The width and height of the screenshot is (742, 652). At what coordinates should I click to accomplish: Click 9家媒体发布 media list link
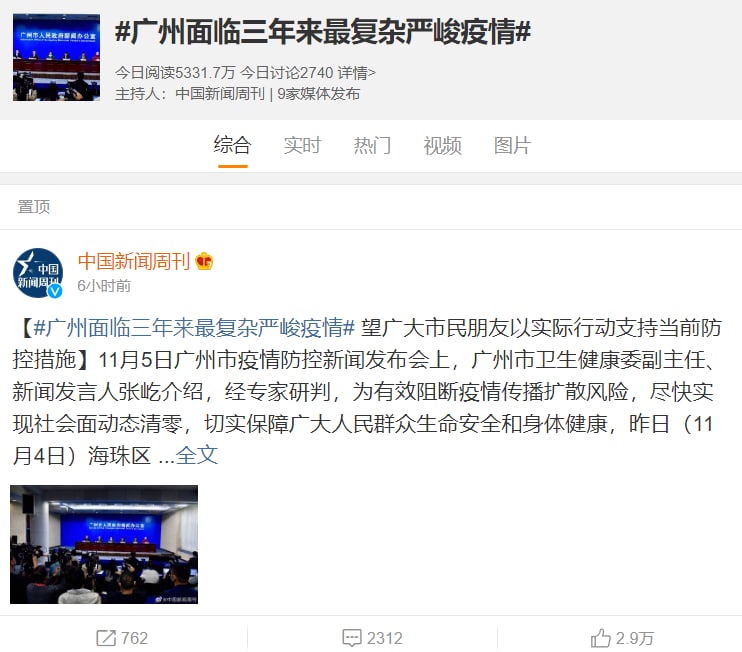(x=318, y=93)
